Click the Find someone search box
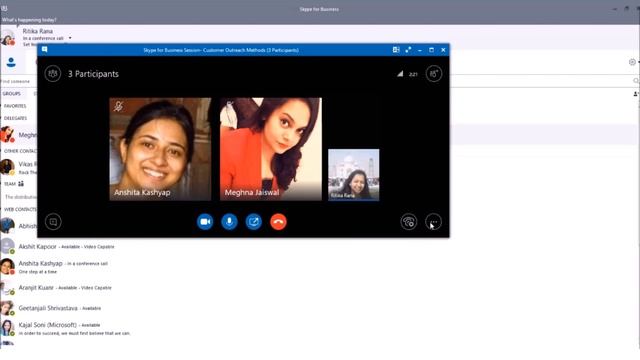The height and width of the screenshot is (360, 640). [x=18, y=81]
